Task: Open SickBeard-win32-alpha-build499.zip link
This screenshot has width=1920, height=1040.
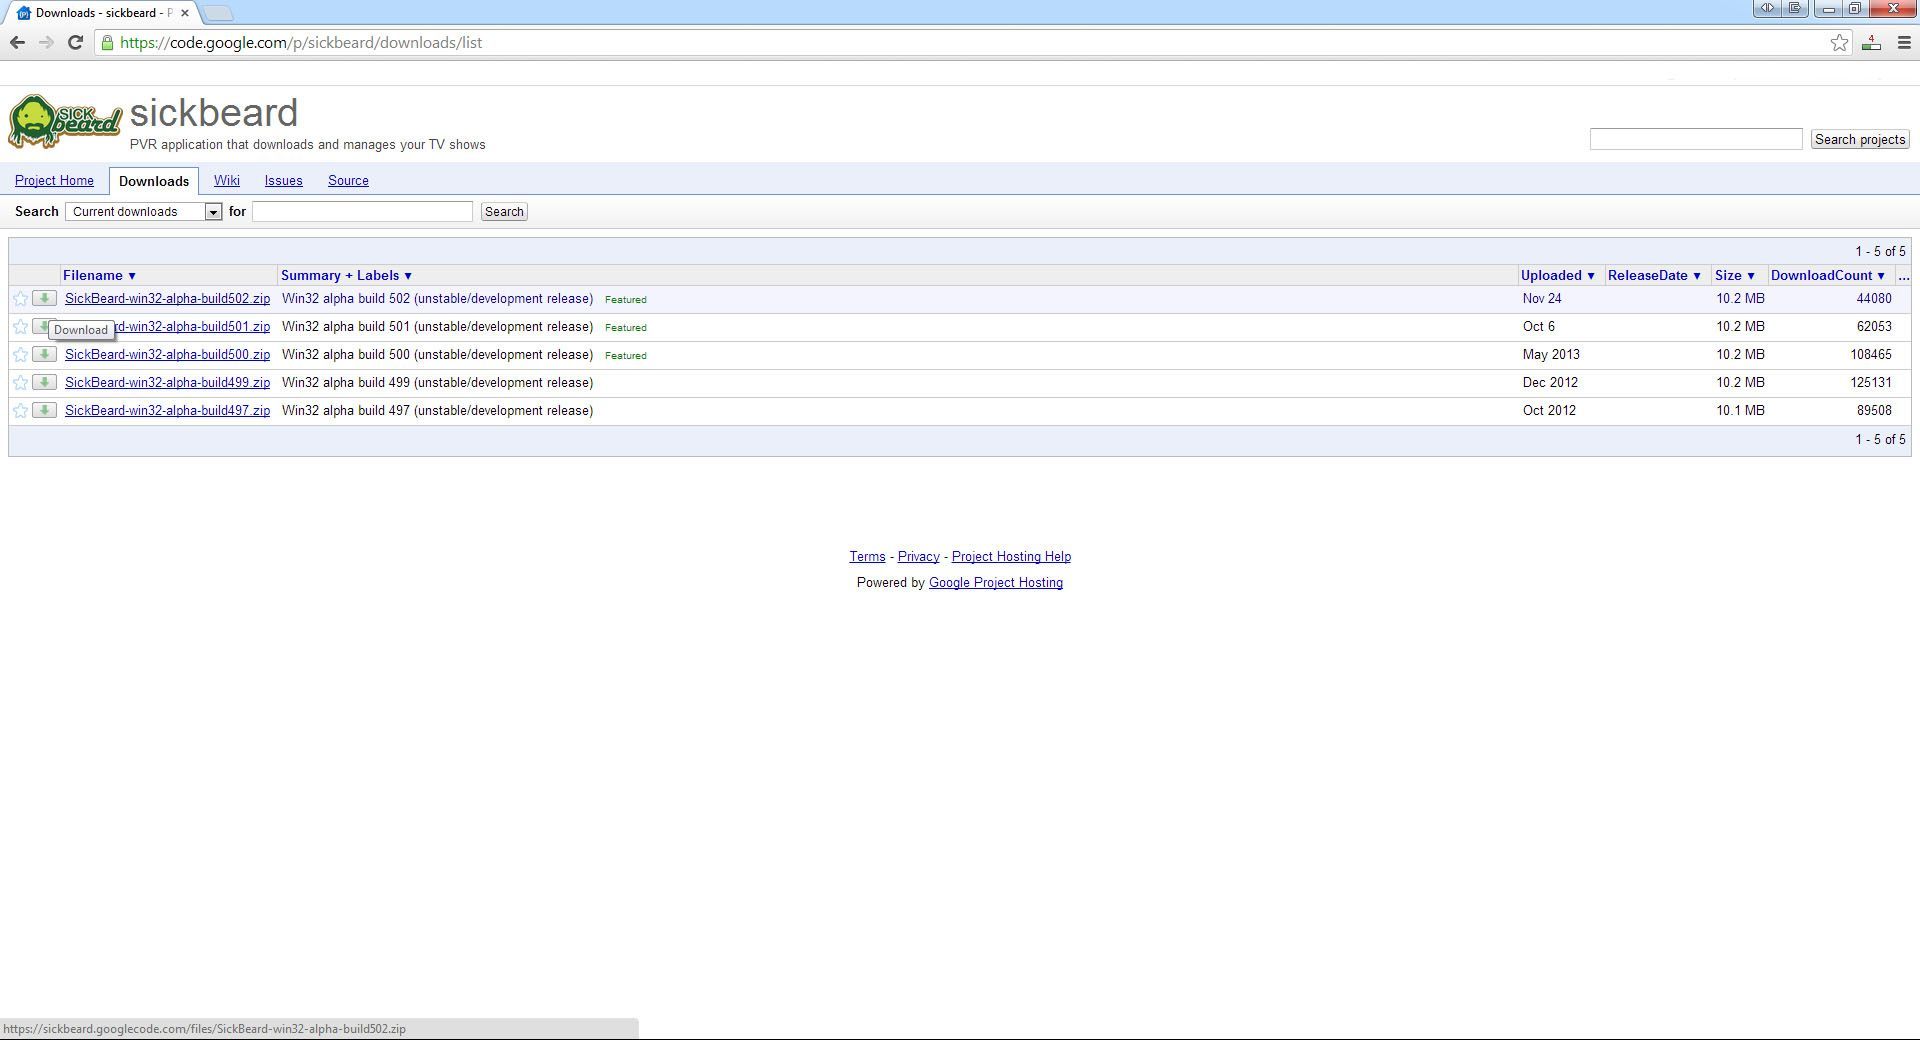Action: (x=167, y=383)
